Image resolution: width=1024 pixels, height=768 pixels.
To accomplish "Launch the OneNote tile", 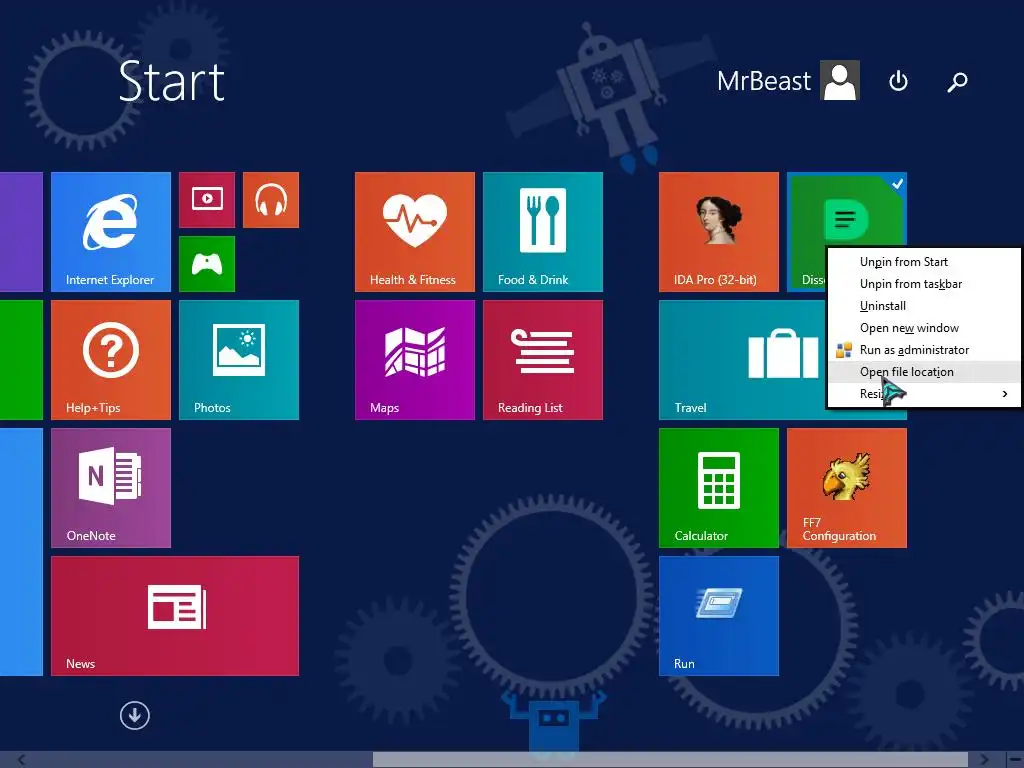I will (111, 488).
